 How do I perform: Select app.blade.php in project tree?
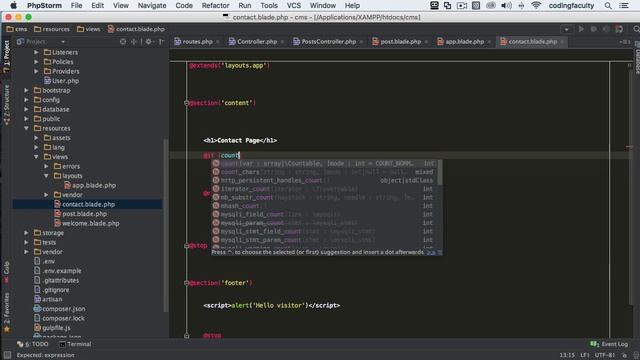pos(90,185)
